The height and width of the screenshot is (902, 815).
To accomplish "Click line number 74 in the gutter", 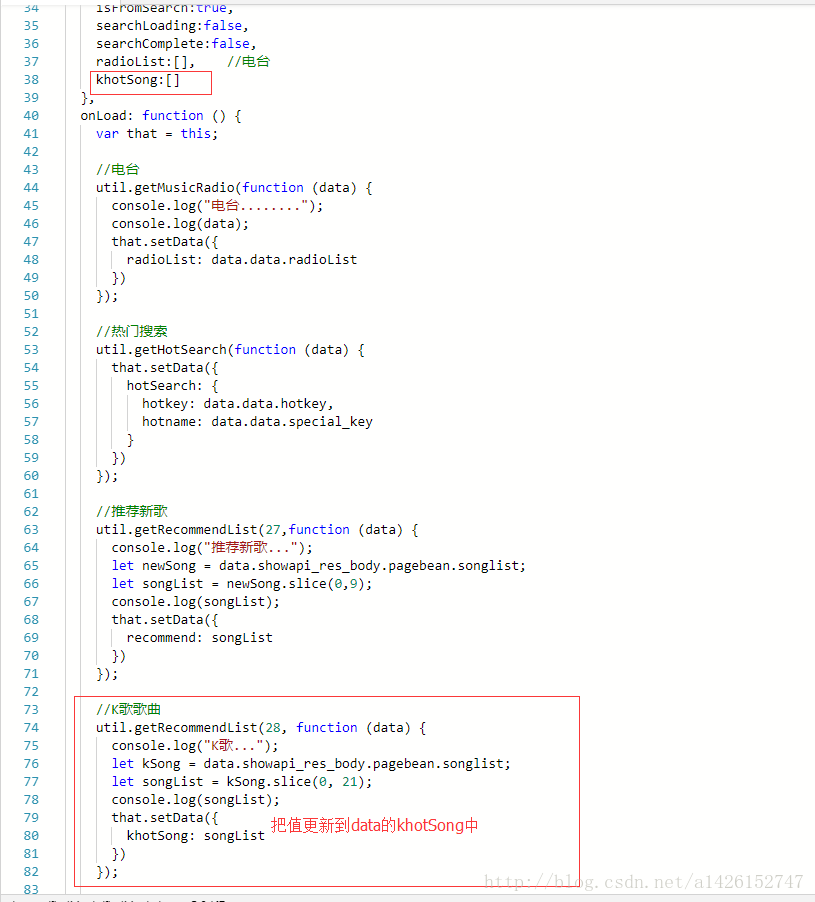I will [31, 728].
